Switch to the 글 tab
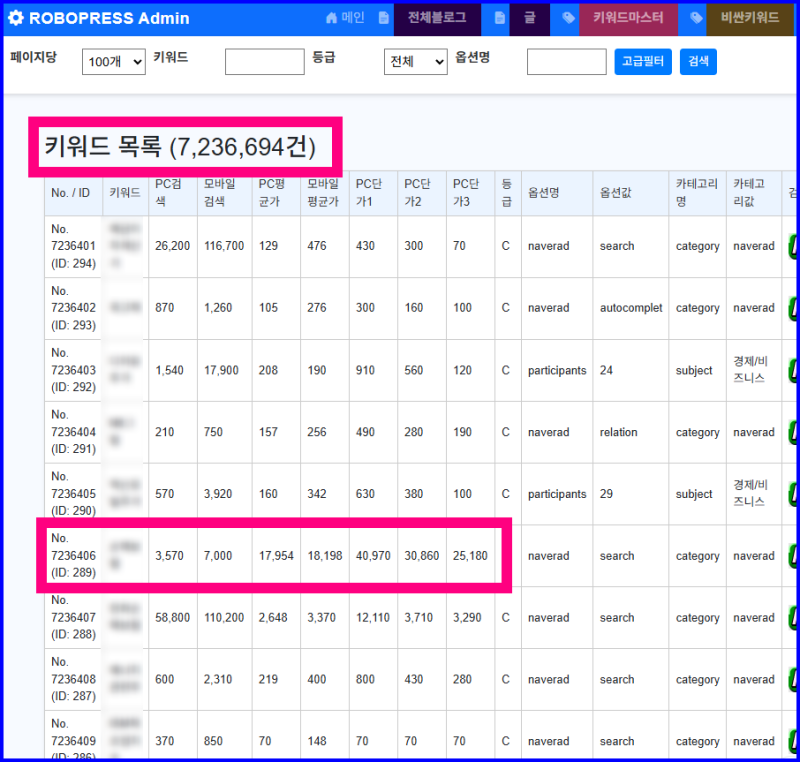This screenshot has height=762, width=800. (530, 19)
